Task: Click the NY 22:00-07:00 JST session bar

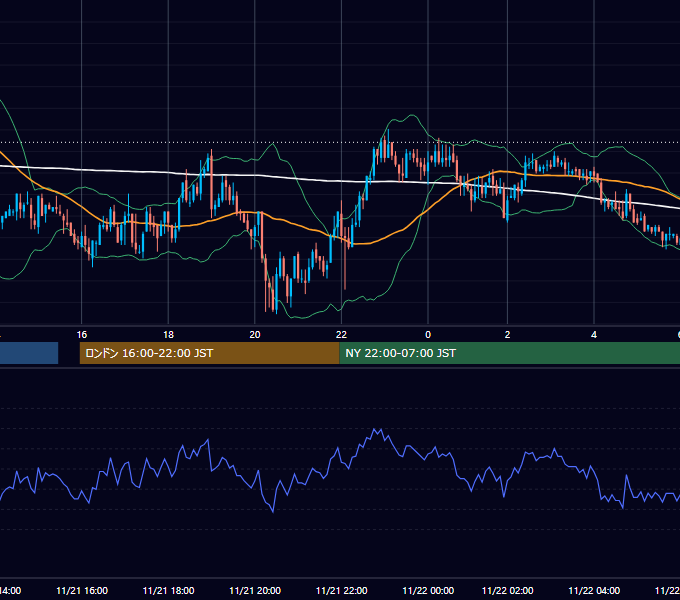Action: pyautogui.click(x=510, y=353)
